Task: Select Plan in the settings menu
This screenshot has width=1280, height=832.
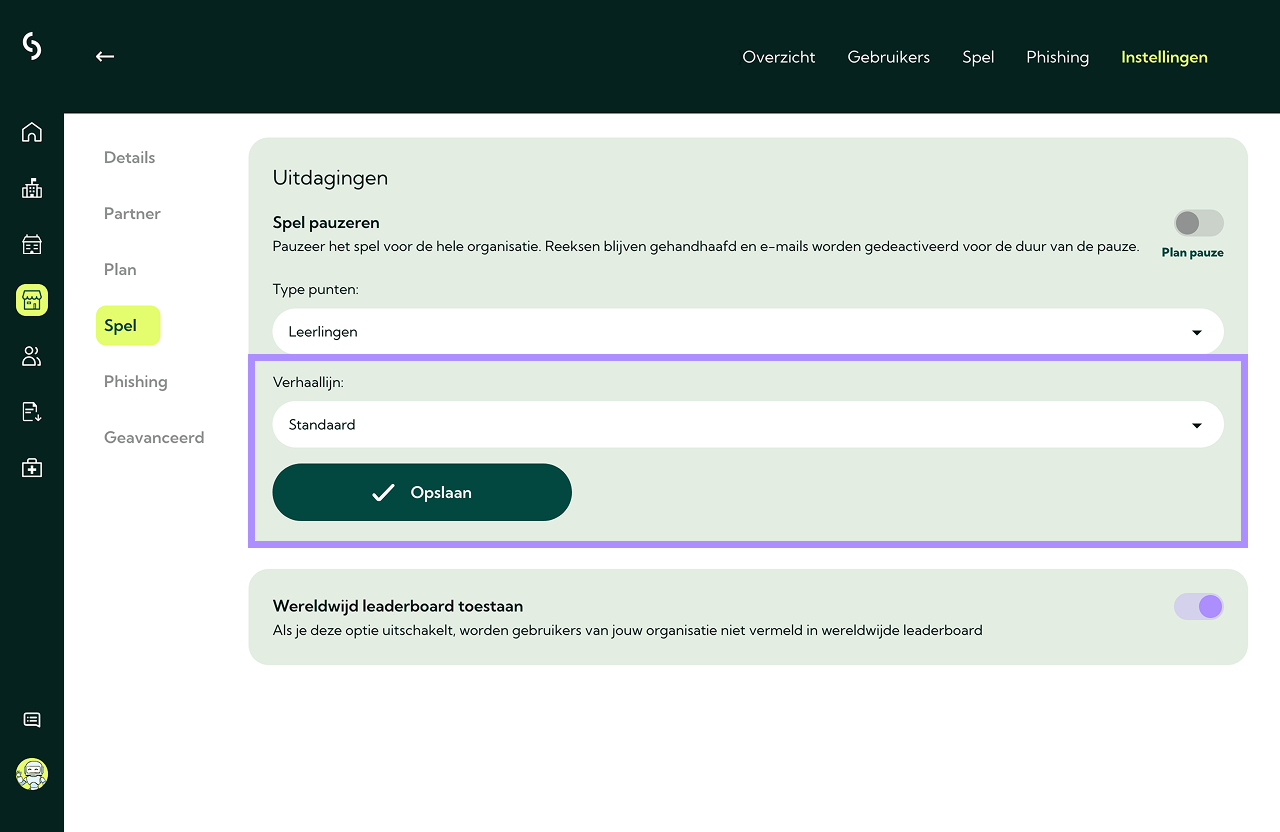Action: tap(120, 269)
